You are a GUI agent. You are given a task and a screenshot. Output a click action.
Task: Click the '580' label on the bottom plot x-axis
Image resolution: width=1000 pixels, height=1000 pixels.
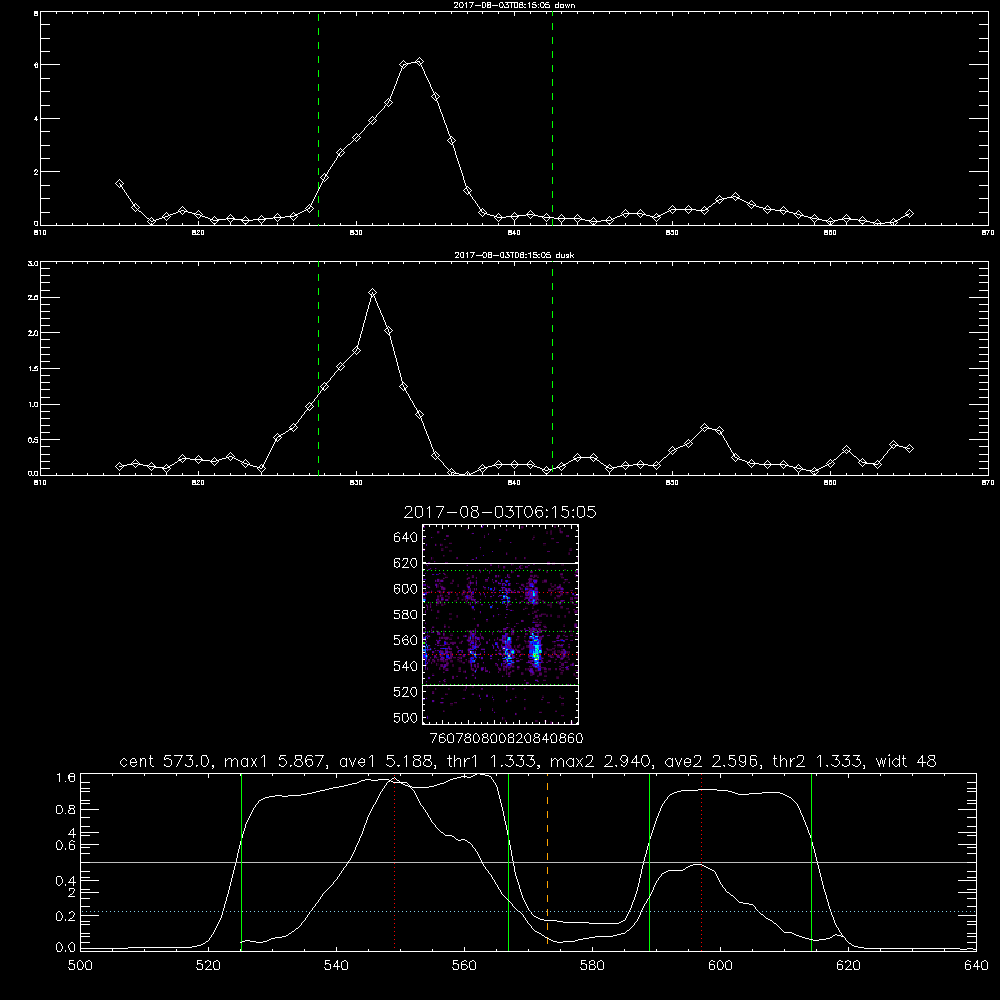point(592,965)
